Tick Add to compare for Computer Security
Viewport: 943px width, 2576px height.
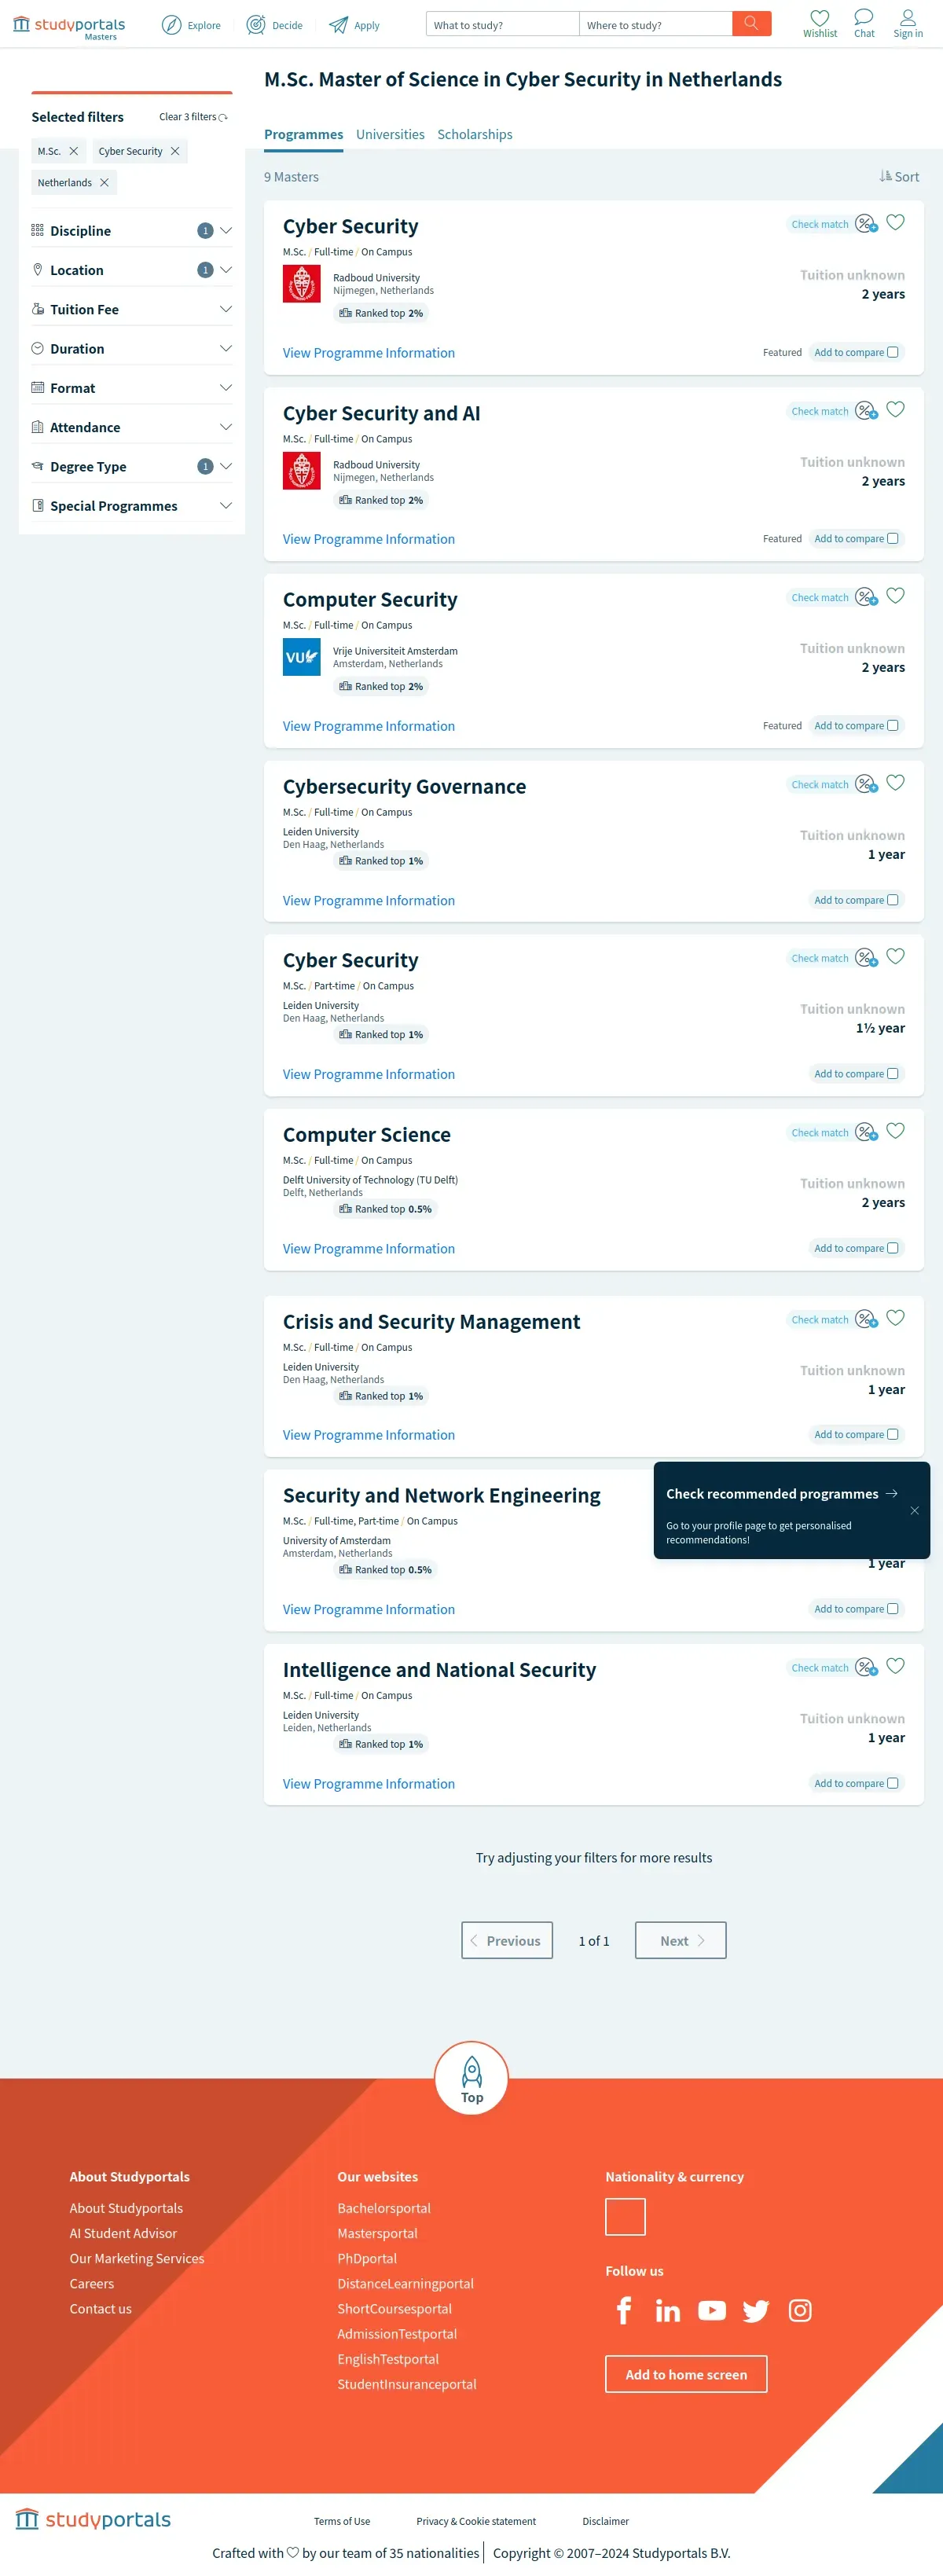(892, 725)
